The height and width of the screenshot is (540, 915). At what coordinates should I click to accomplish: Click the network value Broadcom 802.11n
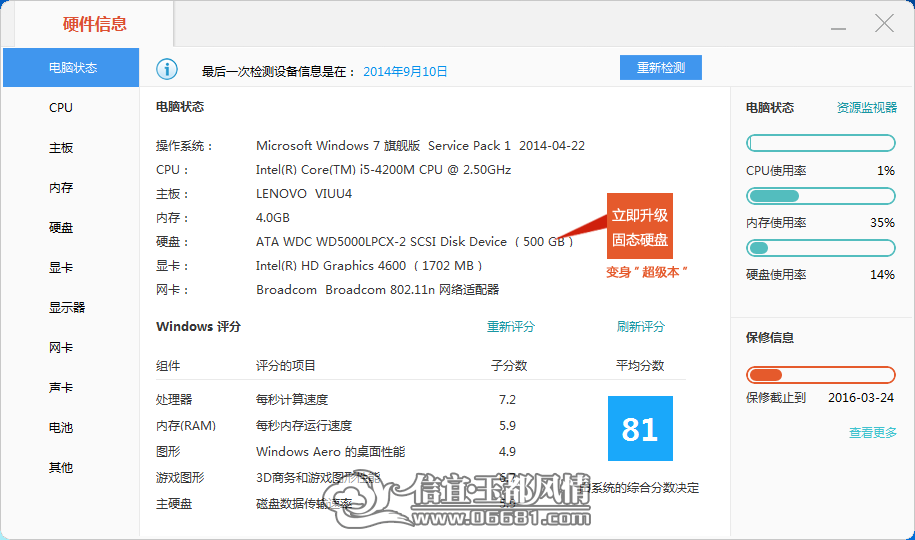[378, 290]
